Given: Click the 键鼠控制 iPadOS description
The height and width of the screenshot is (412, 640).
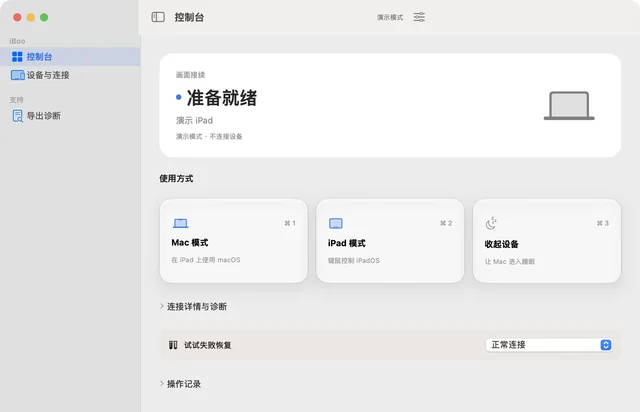Looking at the screenshot, I should click(x=353, y=261).
